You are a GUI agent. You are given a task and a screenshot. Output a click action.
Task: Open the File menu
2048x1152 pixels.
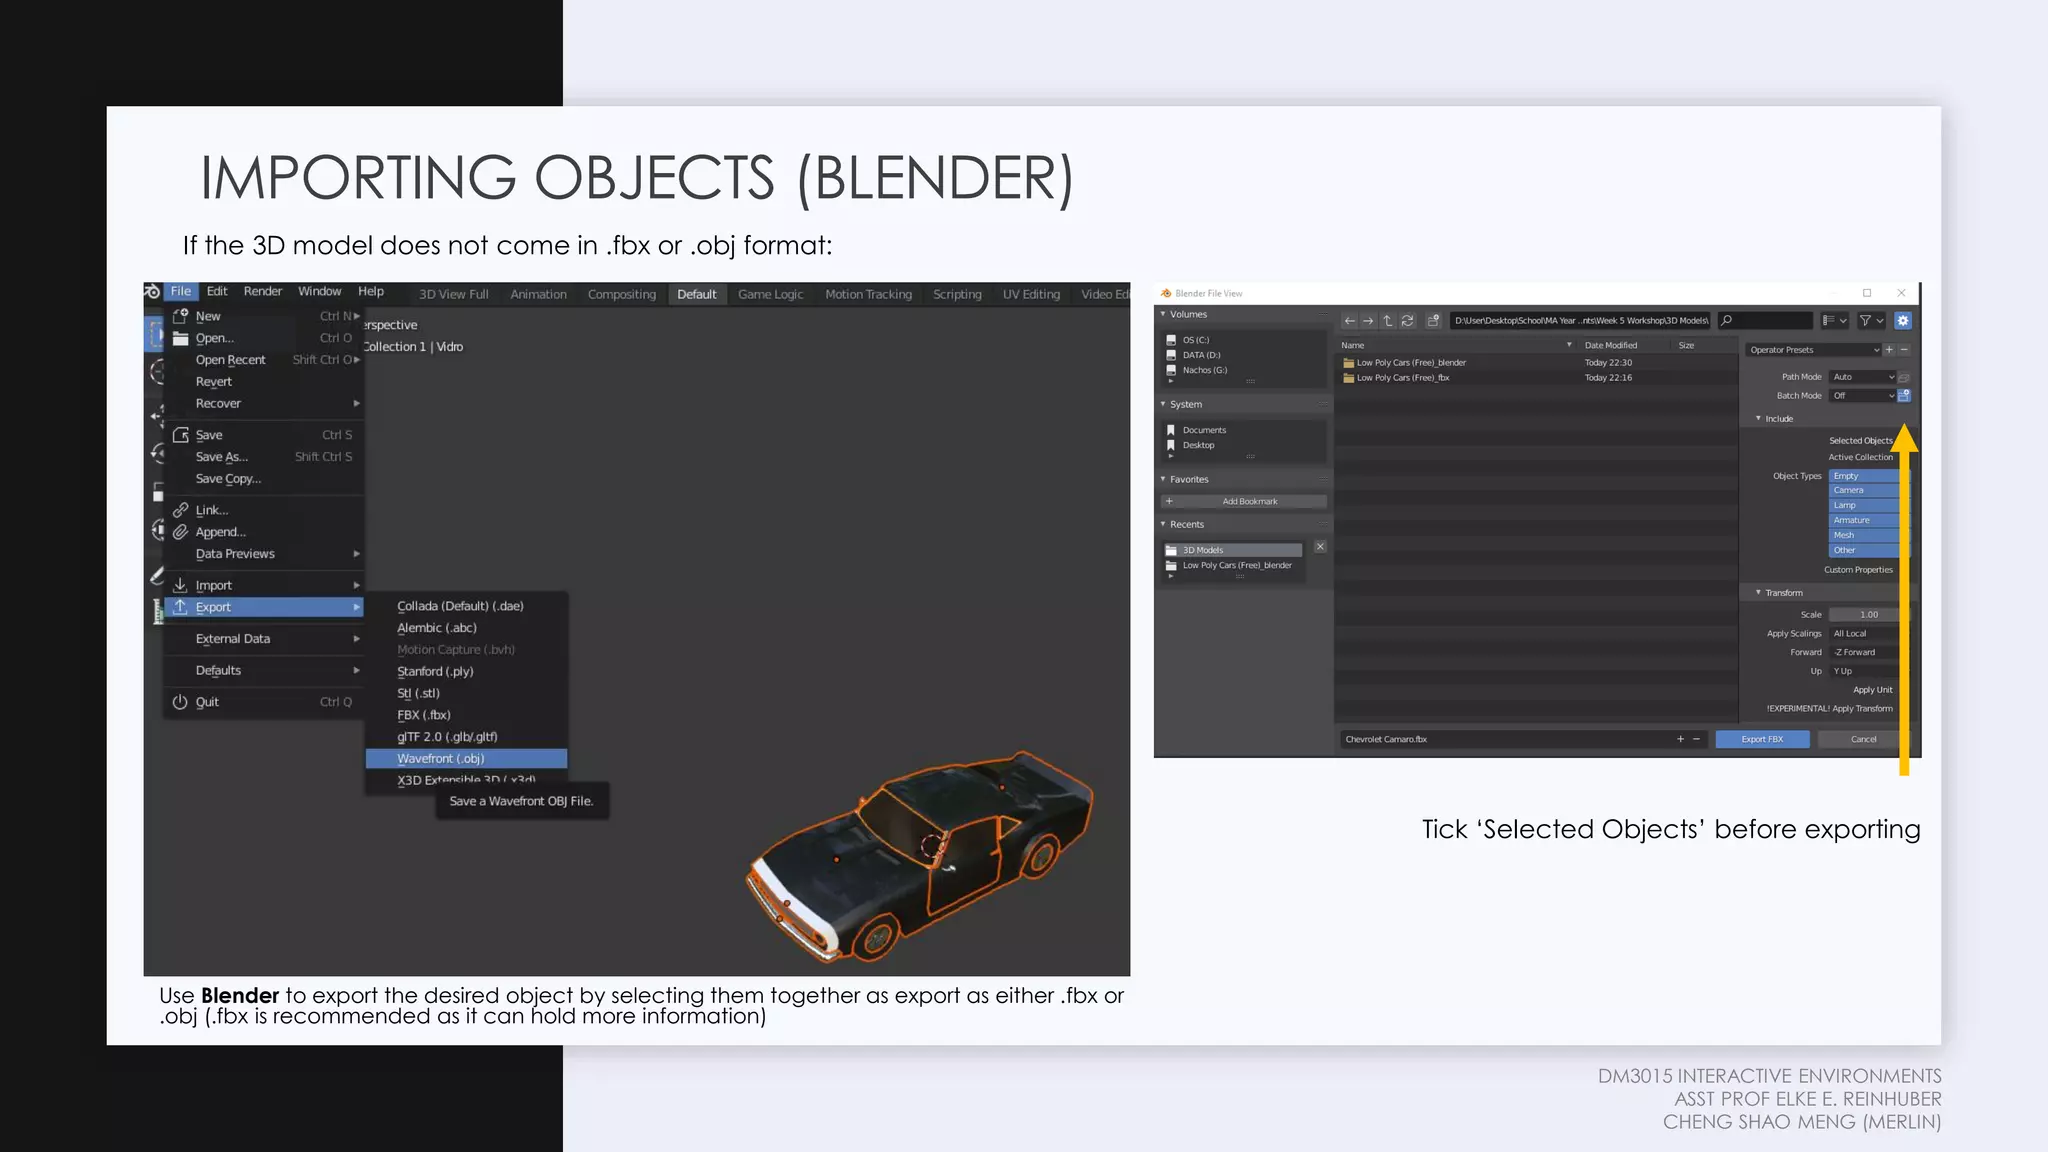pyautogui.click(x=181, y=292)
